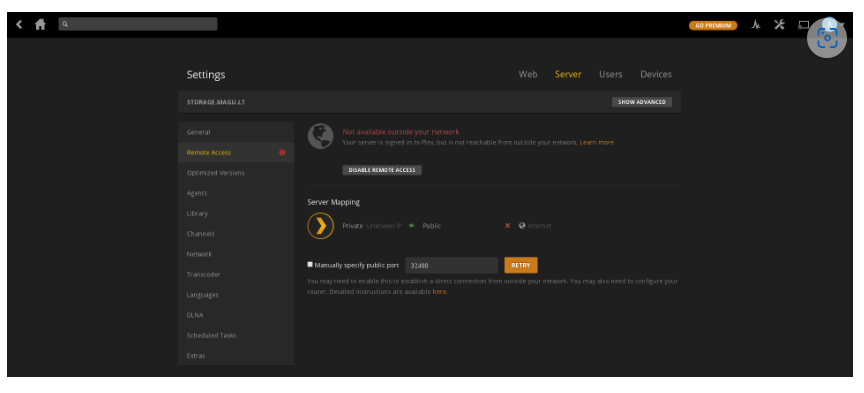Open Transcoder in the sidebar
Image resolution: width=864 pixels, height=393 pixels.
(236, 274)
